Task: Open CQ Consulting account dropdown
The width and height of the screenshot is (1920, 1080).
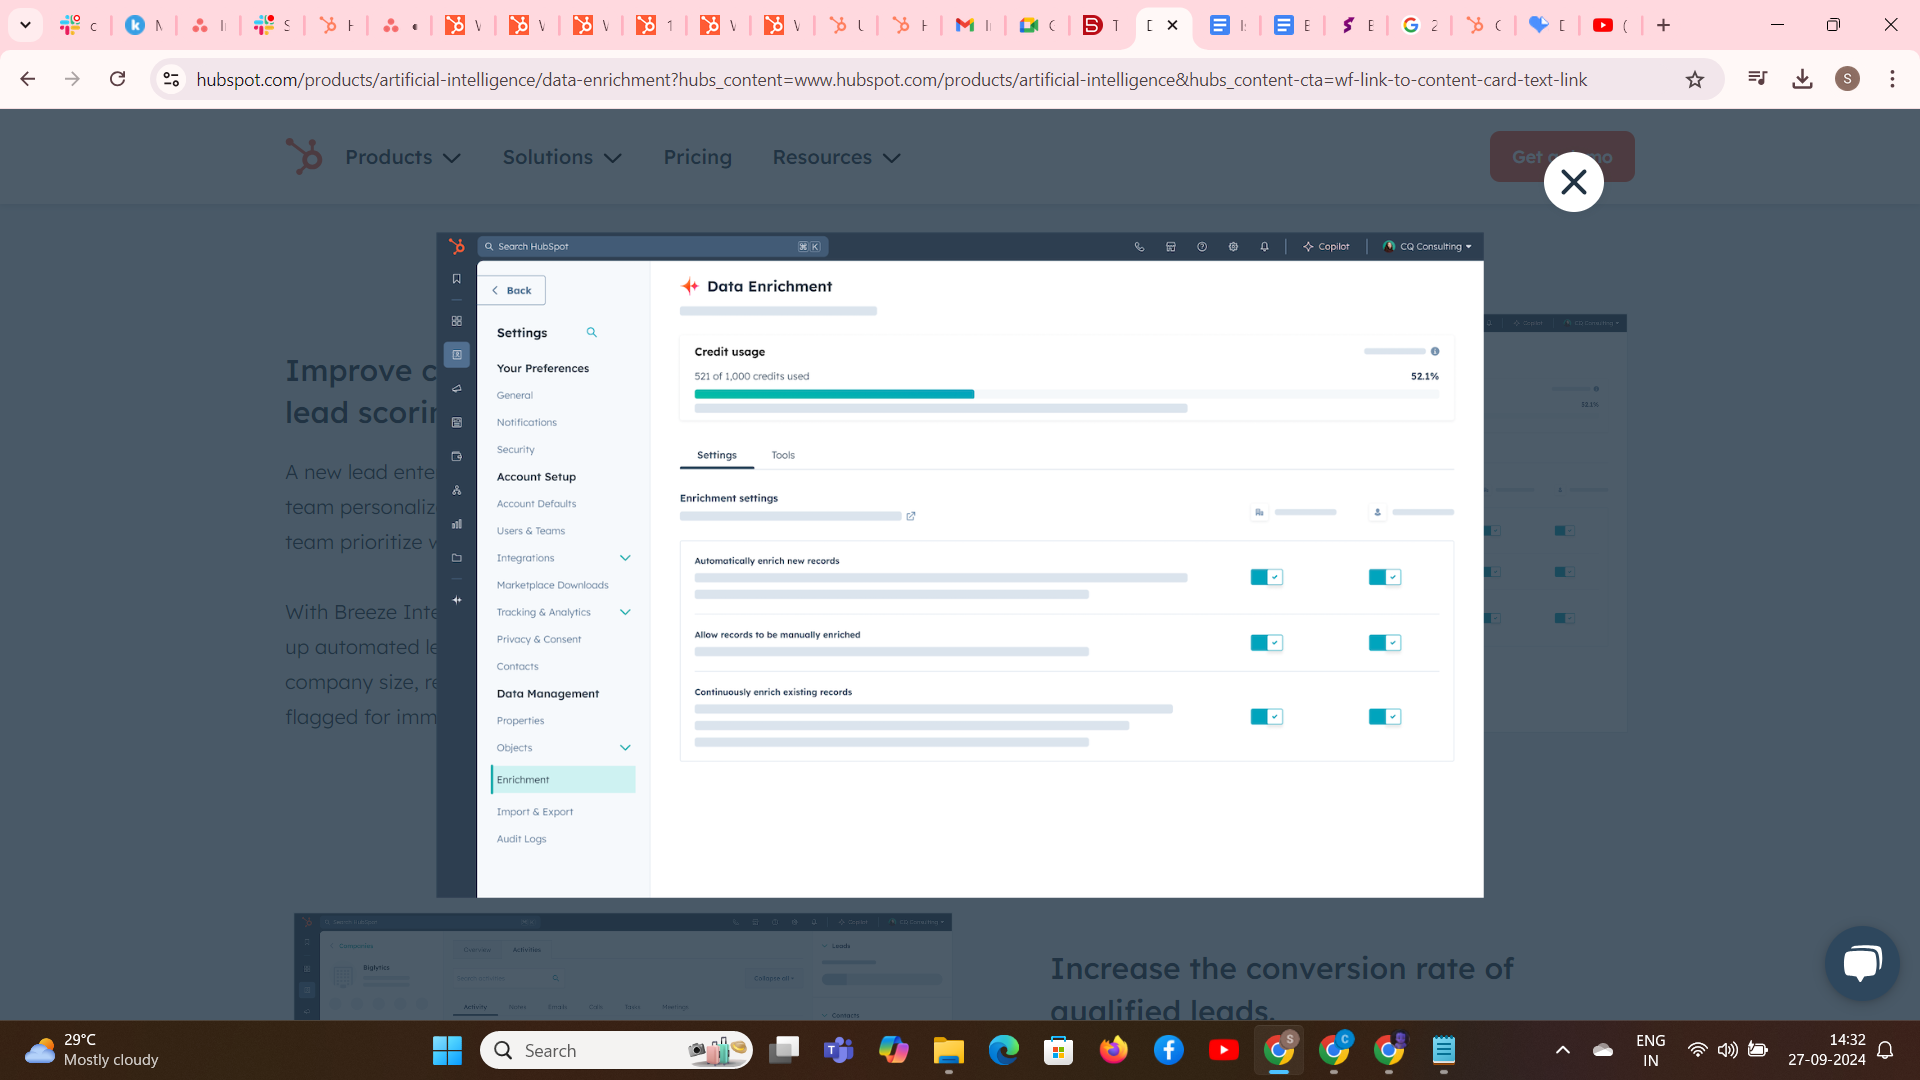Action: (x=1427, y=246)
